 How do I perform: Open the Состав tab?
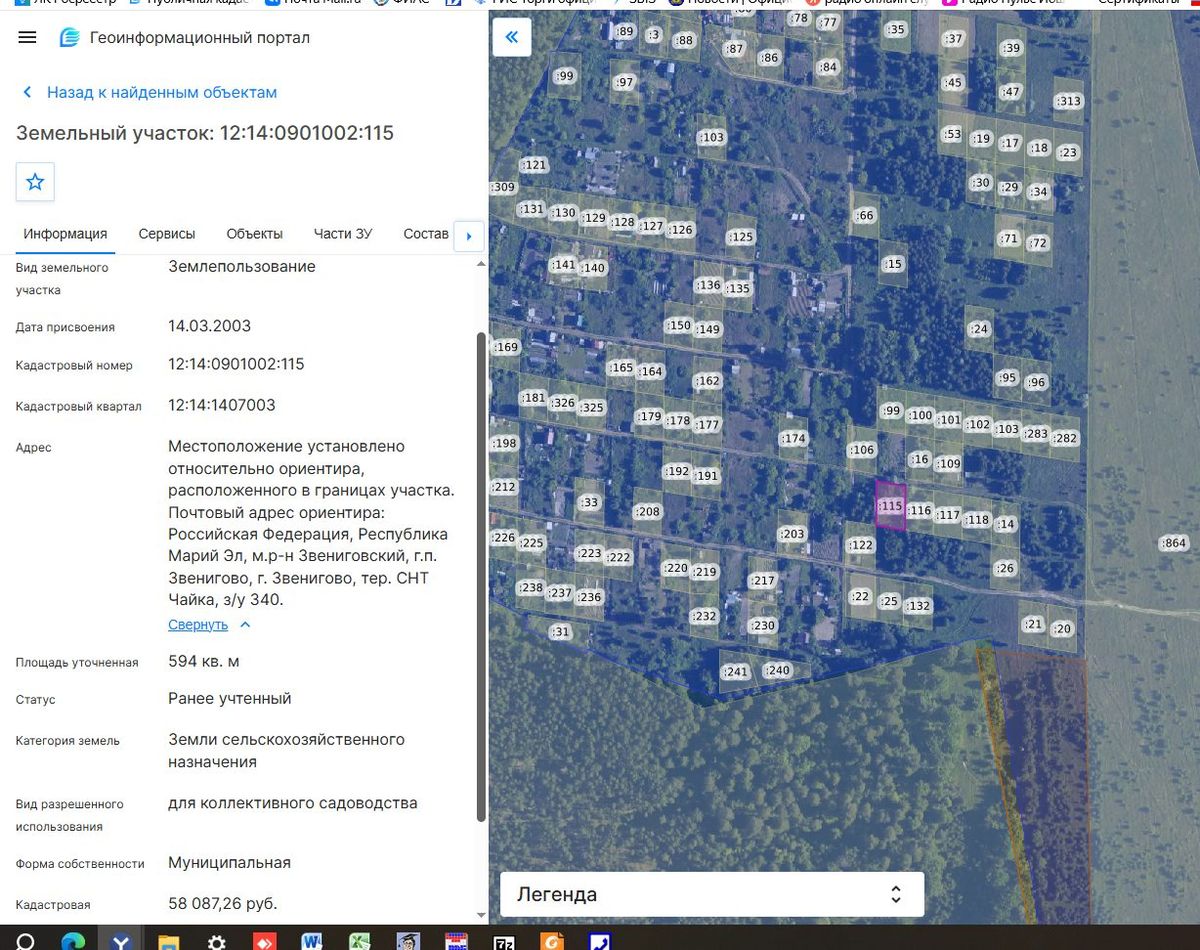[x=426, y=233]
